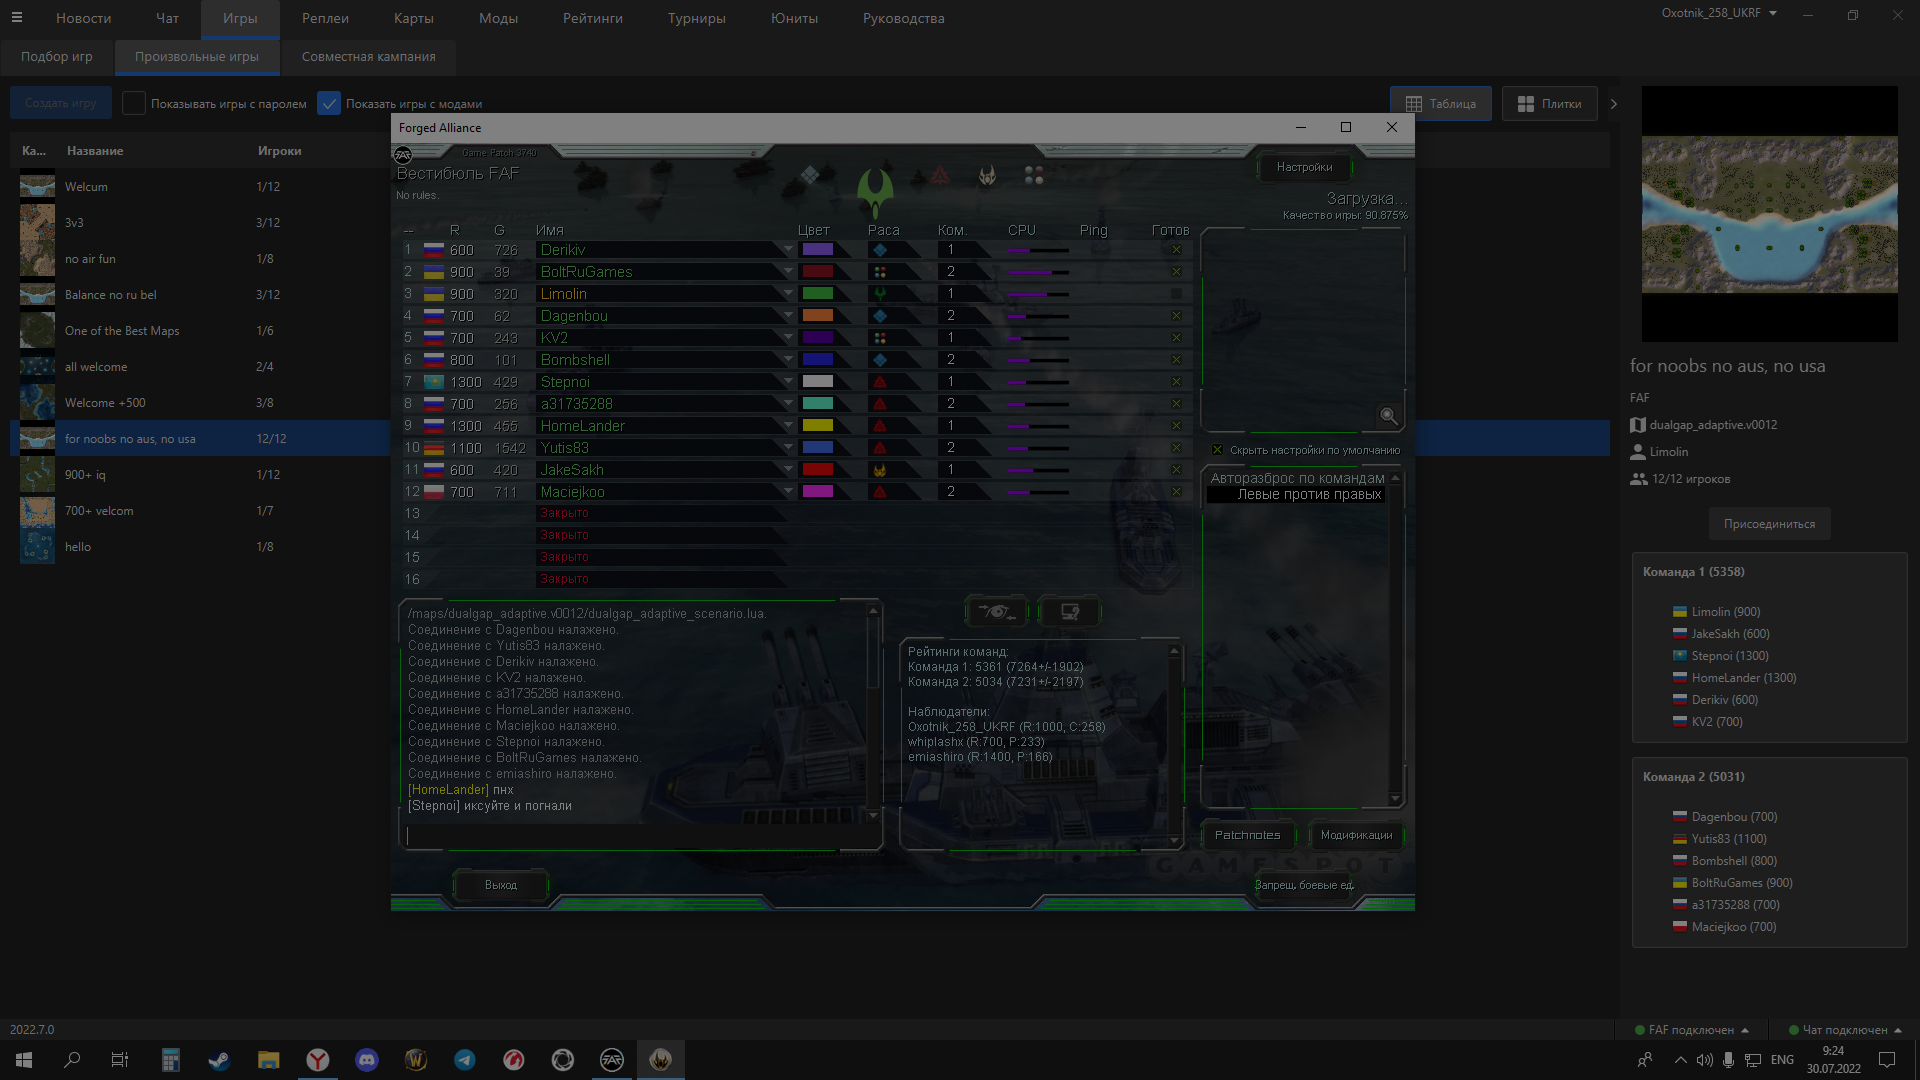The width and height of the screenshot is (1920, 1080).
Task: Switch to the Турниры tab
Action: coord(697,18)
